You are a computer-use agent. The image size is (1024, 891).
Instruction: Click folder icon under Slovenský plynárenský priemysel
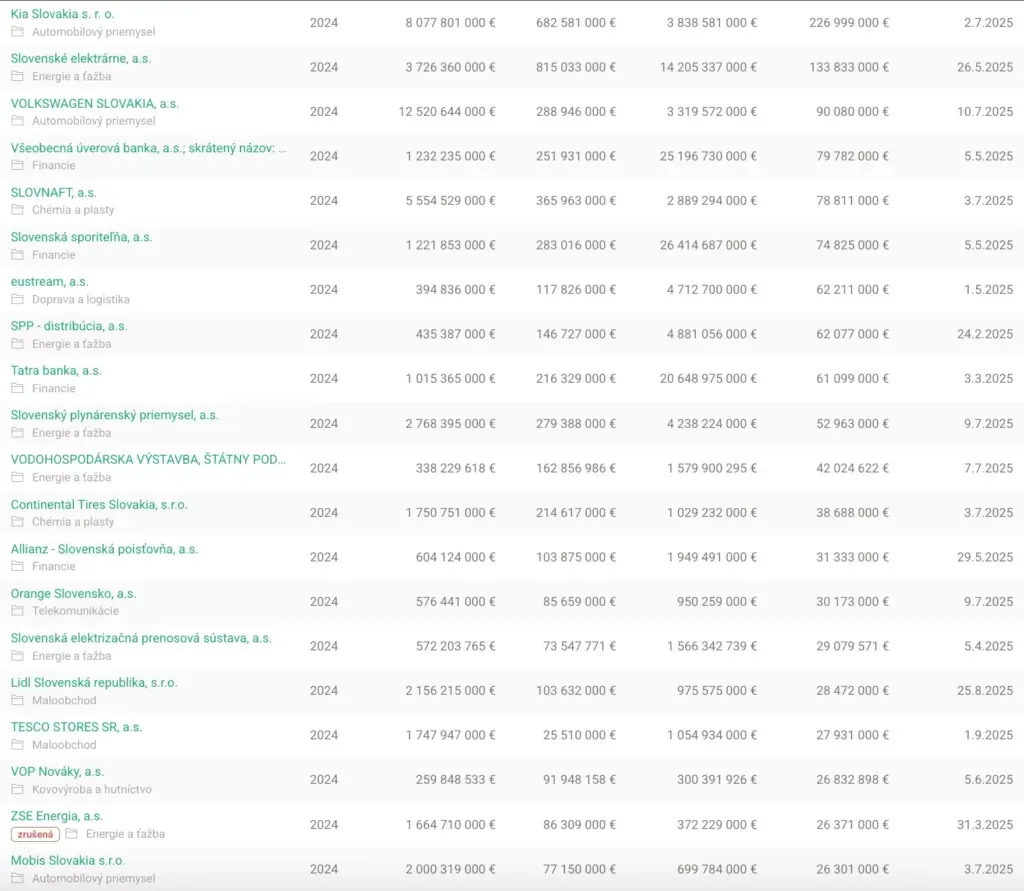18,432
